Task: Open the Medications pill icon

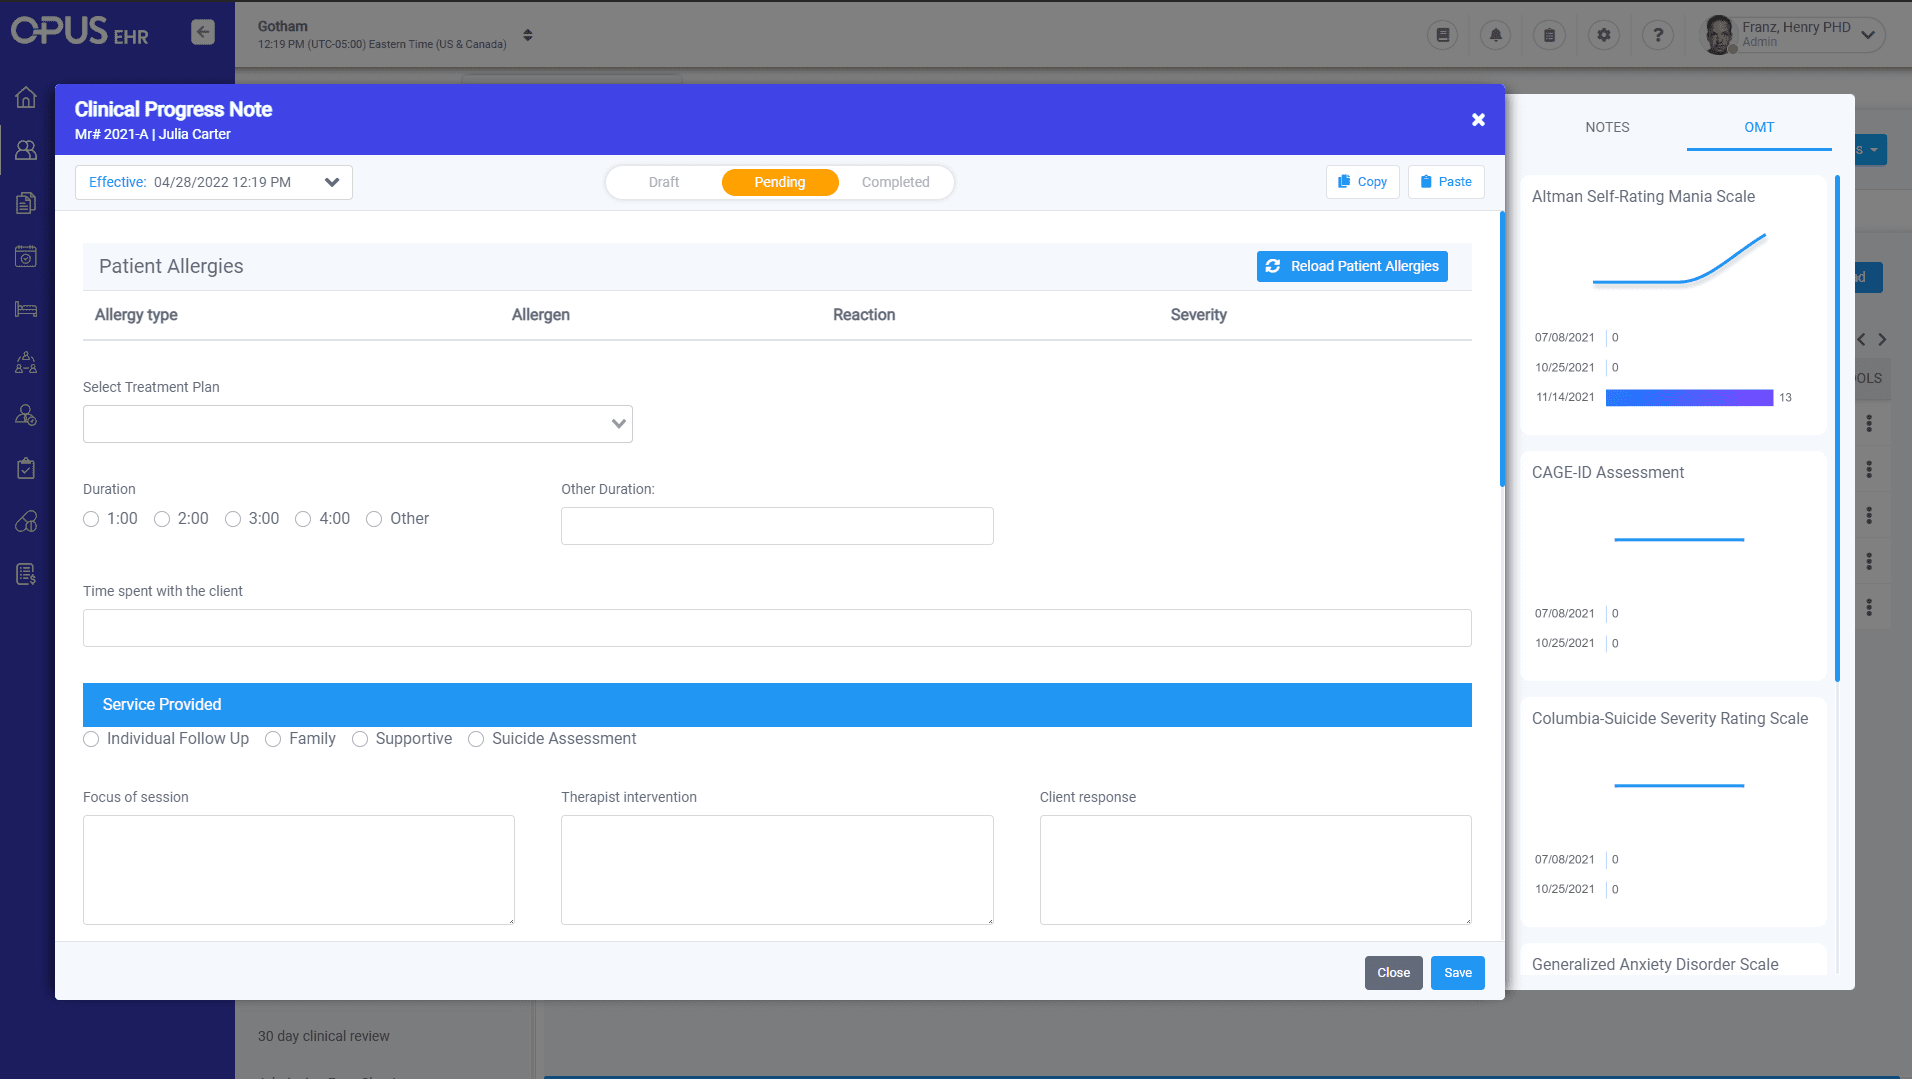Action: [x=27, y=519]
